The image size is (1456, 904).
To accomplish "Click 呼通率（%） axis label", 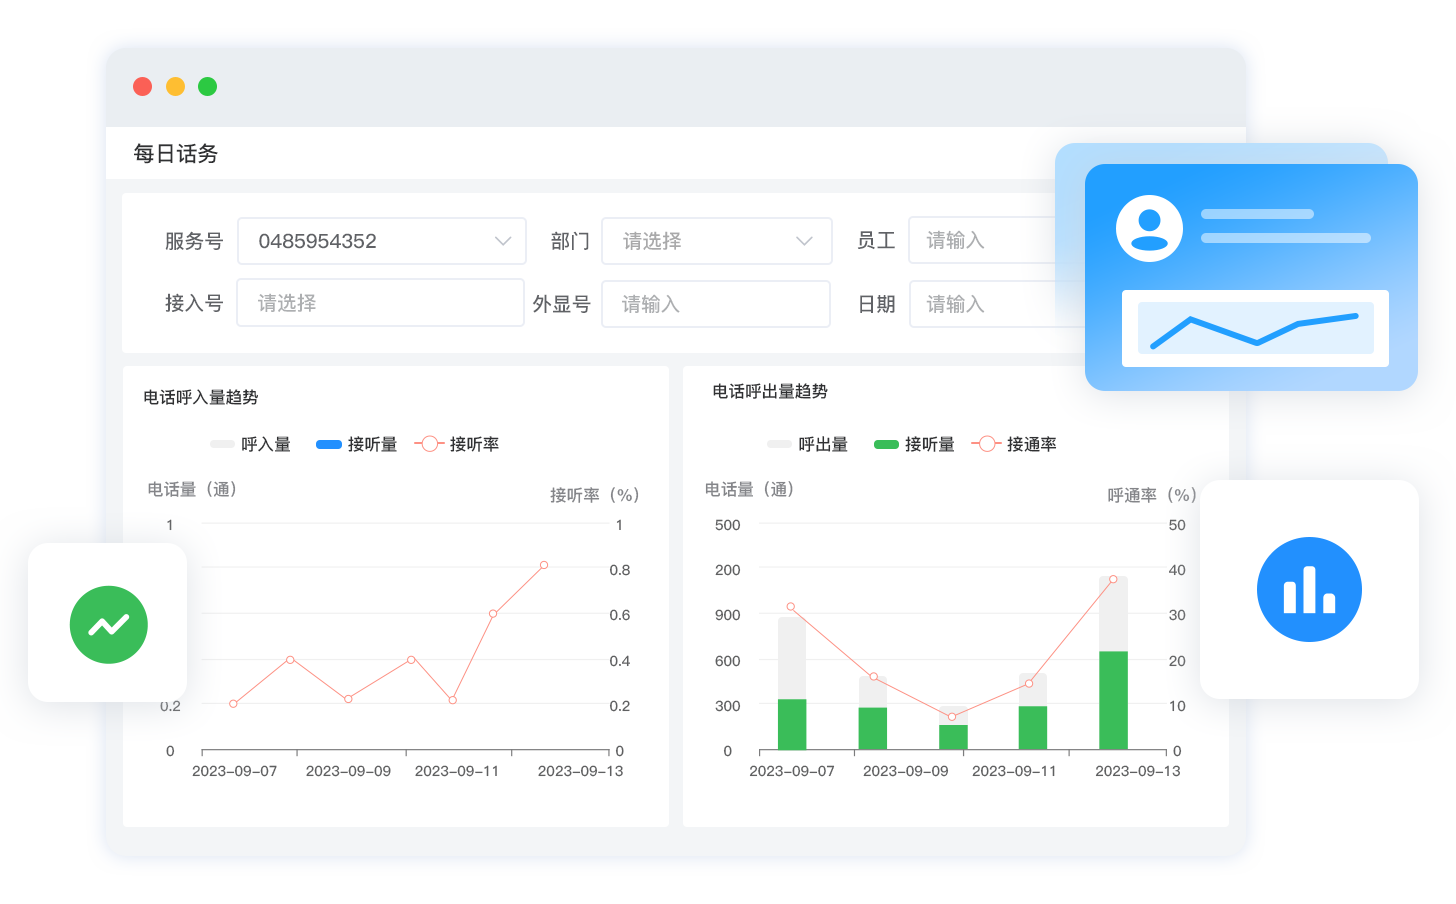I will point(1152,495).
